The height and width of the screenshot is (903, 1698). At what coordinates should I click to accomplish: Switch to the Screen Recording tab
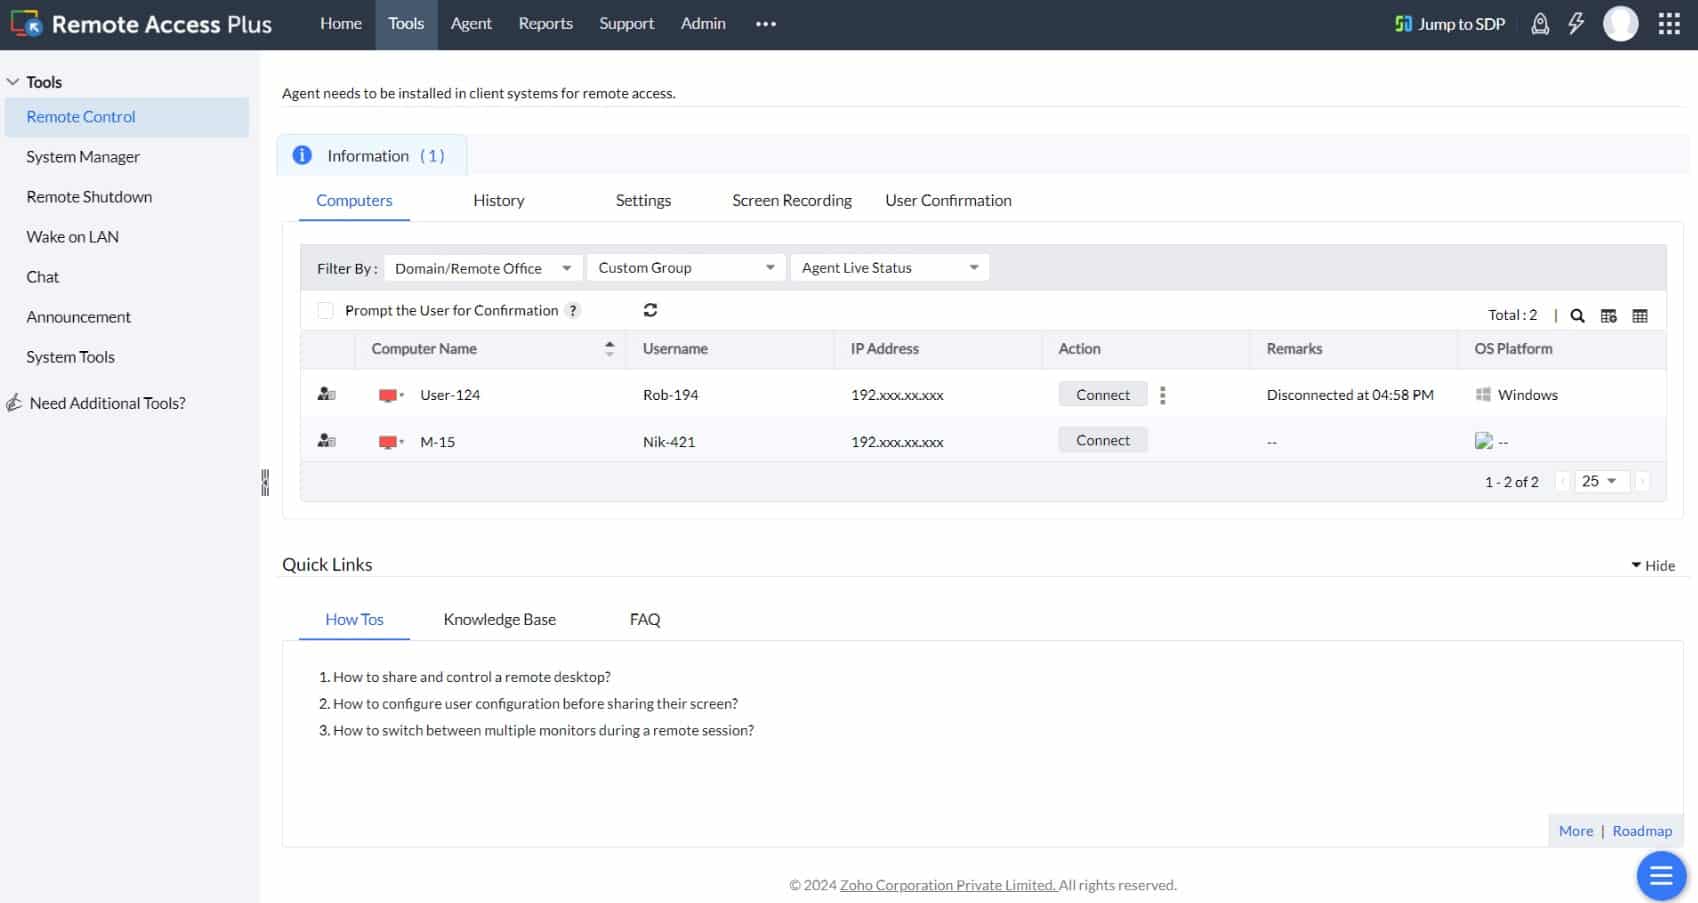click(x=791, y=200)
